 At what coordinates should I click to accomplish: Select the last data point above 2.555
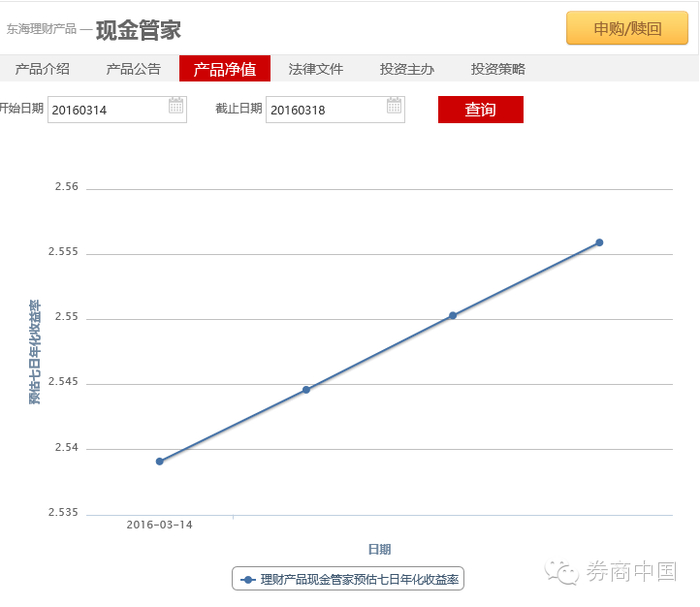tap(600, 242)
